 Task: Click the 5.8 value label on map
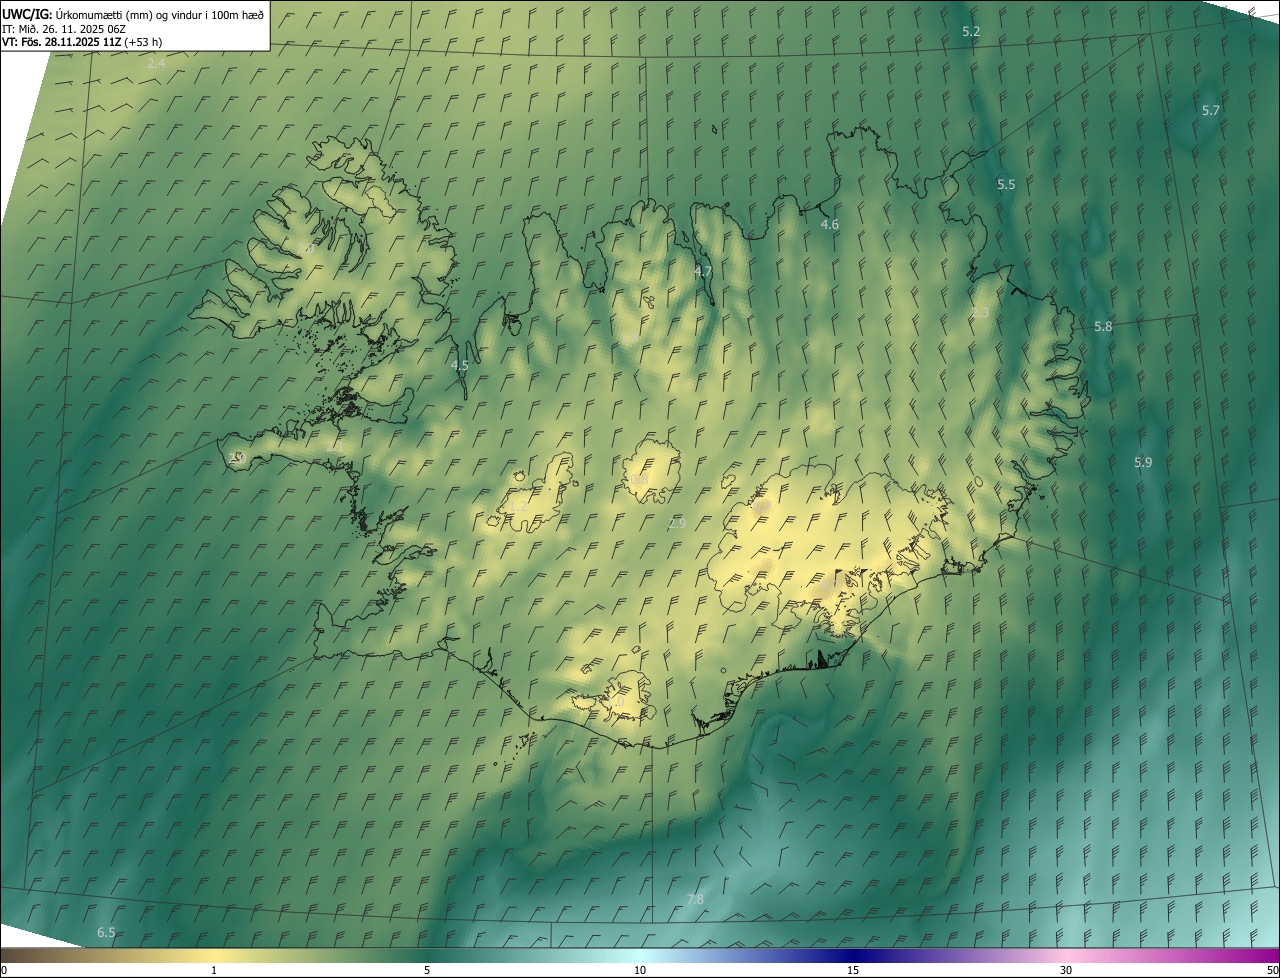(x=1103, y=327)
